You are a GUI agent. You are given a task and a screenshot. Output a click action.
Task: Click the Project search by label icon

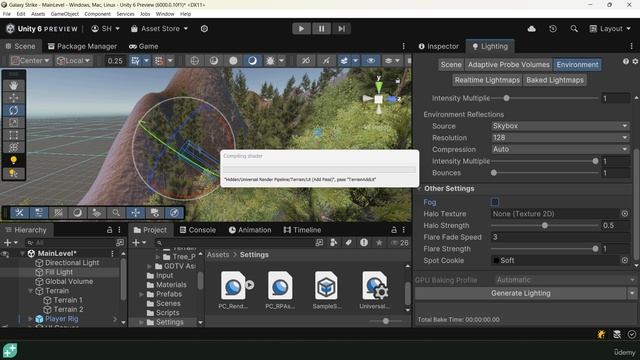click(x=349, y=242)
